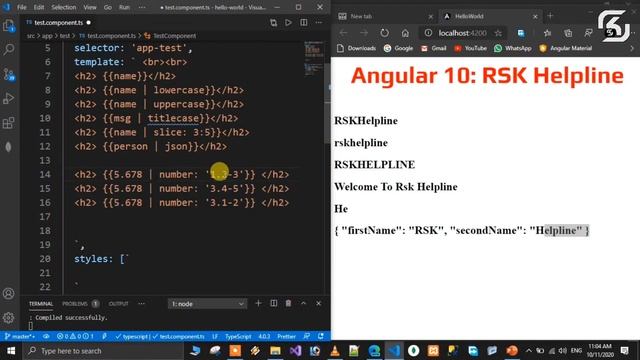Open the View menu

click(90, 7)
